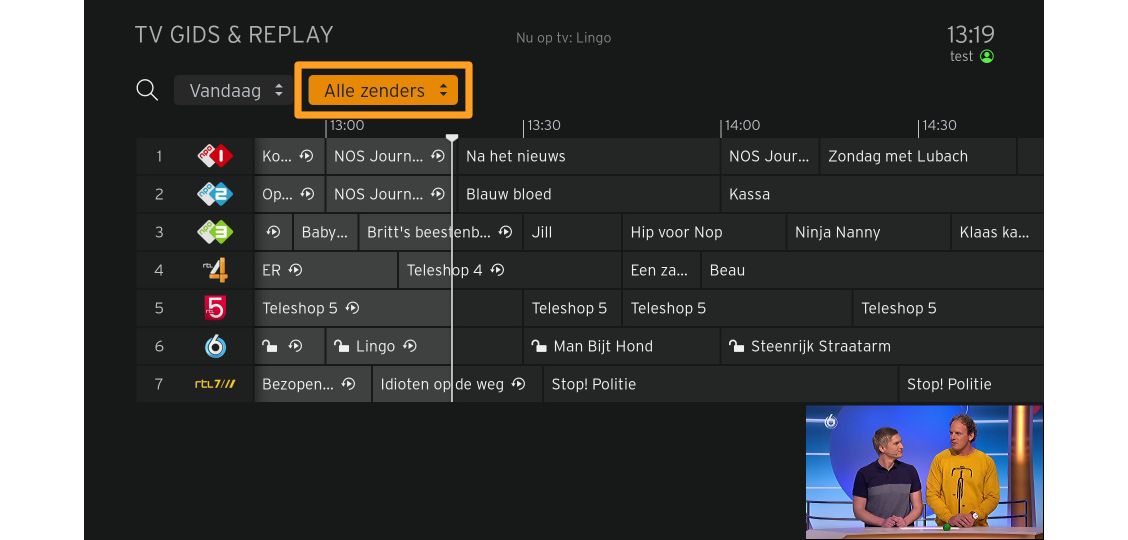This screenshot has height=540, width=1128.
Task: Pick the RTL 7 channel logo
Action: point(214,384)
